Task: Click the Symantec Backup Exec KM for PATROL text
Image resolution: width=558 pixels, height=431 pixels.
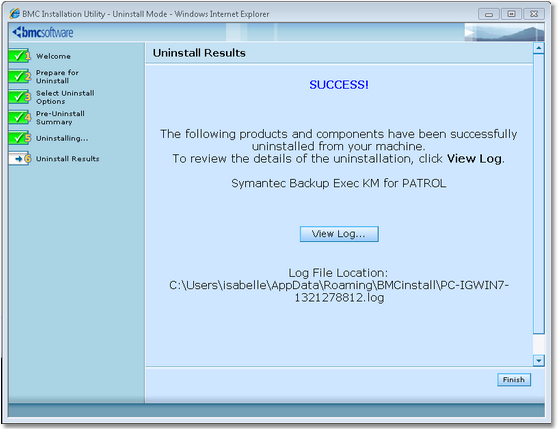Action: point(339,183)
